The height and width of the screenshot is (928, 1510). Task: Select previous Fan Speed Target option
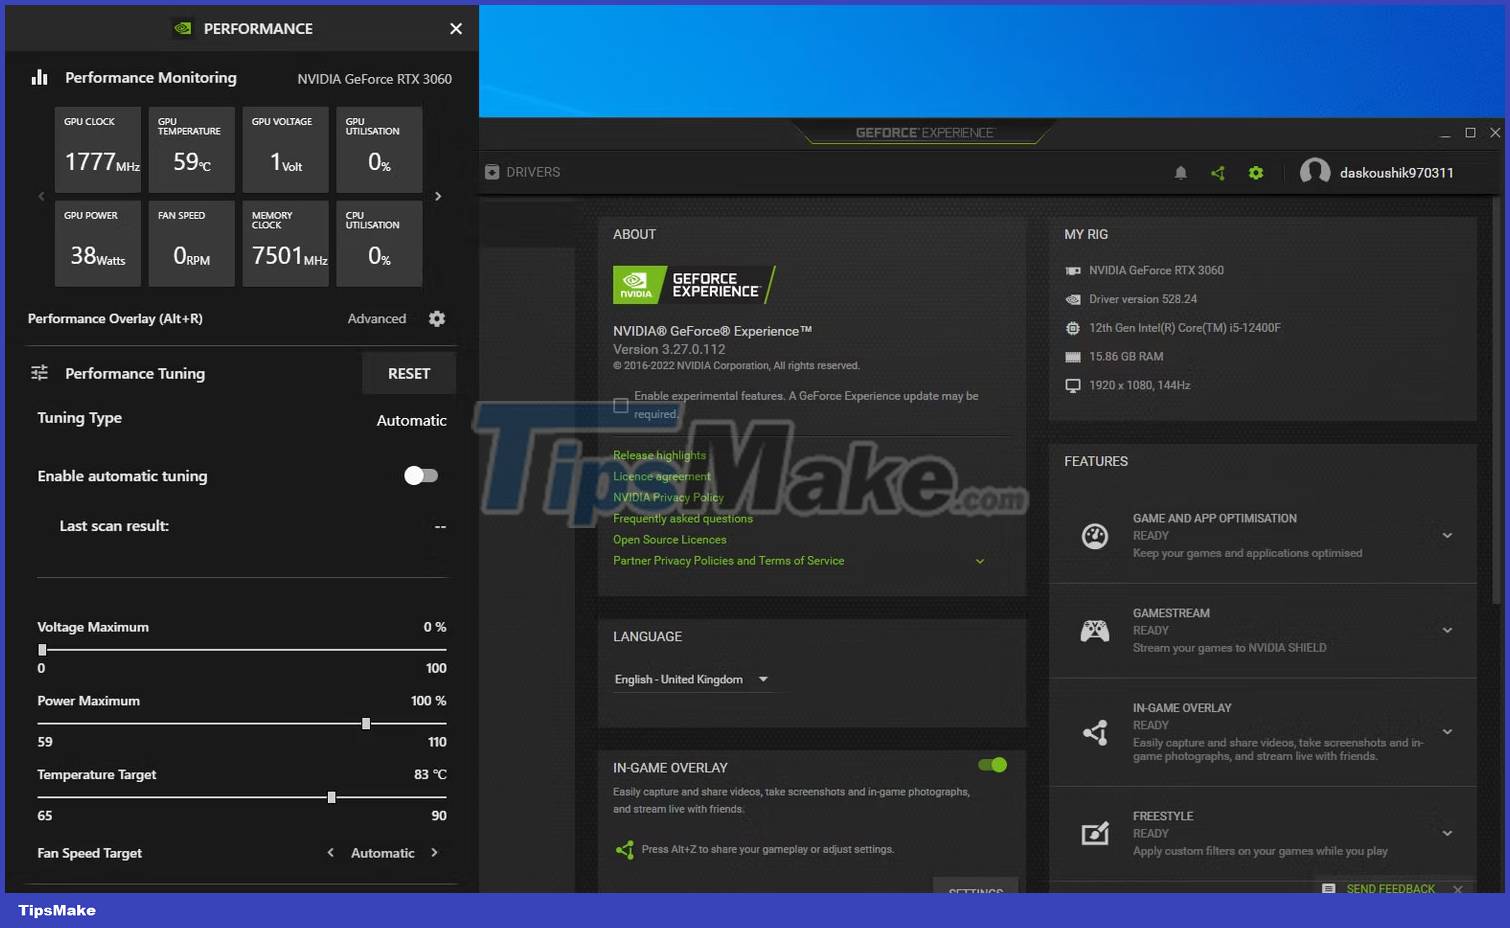point(330,853)
